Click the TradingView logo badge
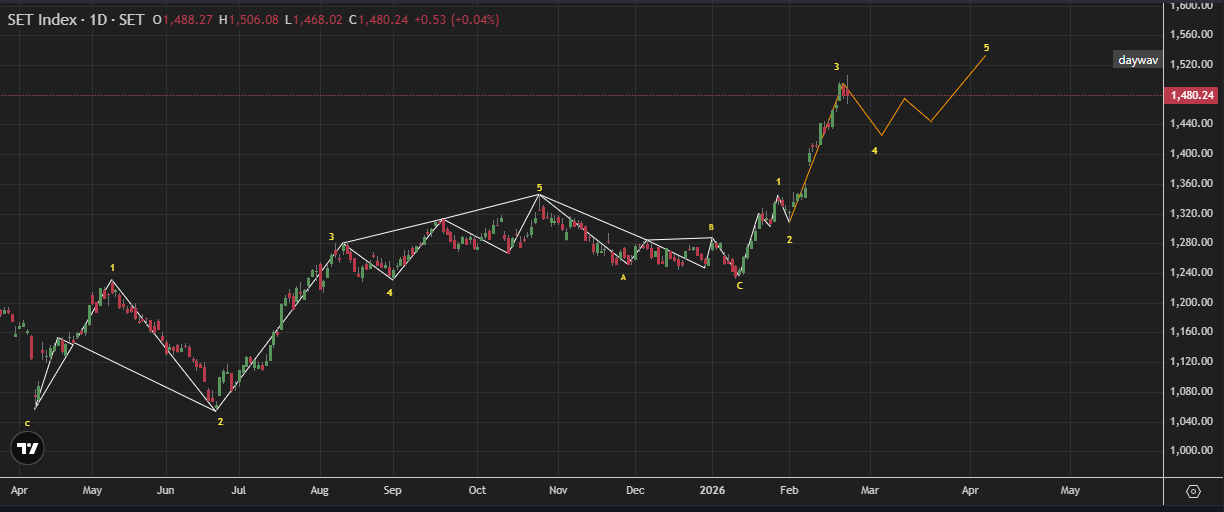Screen dimensions: 1224x512 tap(28, 449)
